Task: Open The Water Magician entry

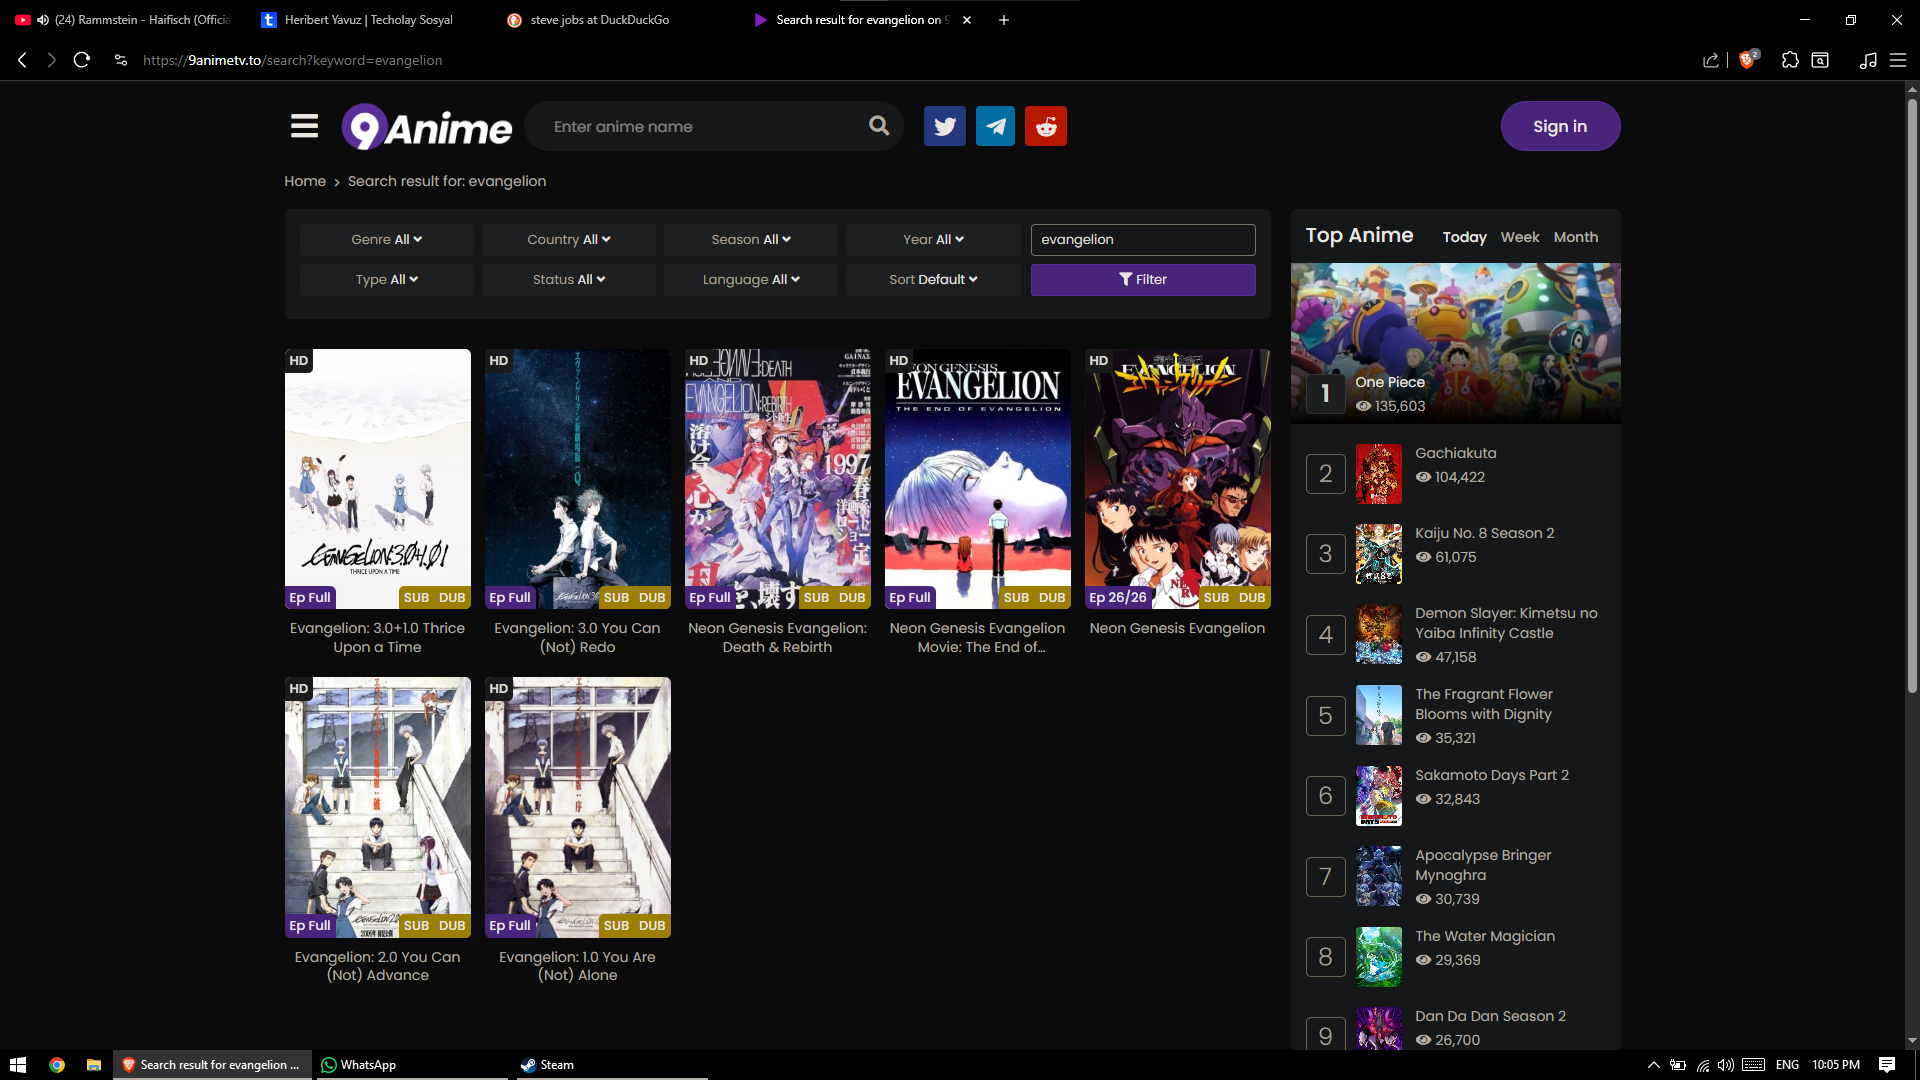Action: pos(1485,936)
